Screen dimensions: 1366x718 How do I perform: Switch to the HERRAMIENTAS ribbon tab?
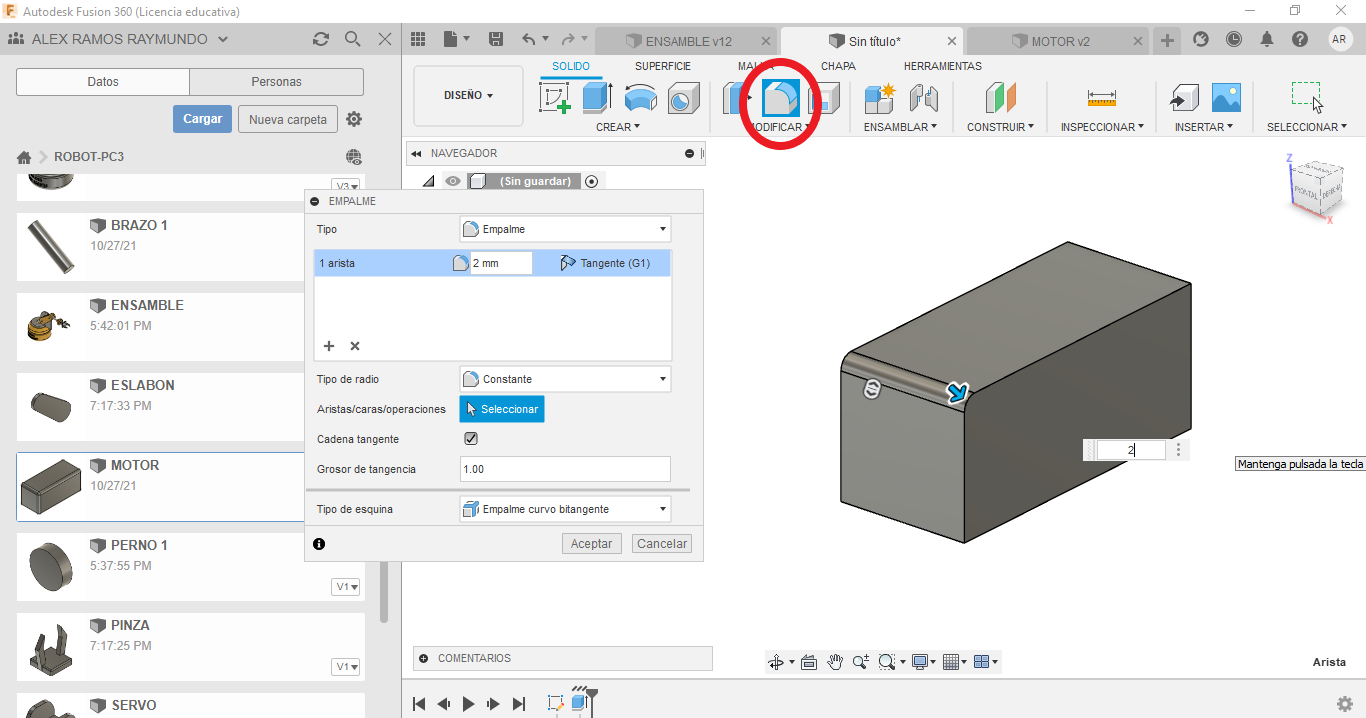(943, 66)
